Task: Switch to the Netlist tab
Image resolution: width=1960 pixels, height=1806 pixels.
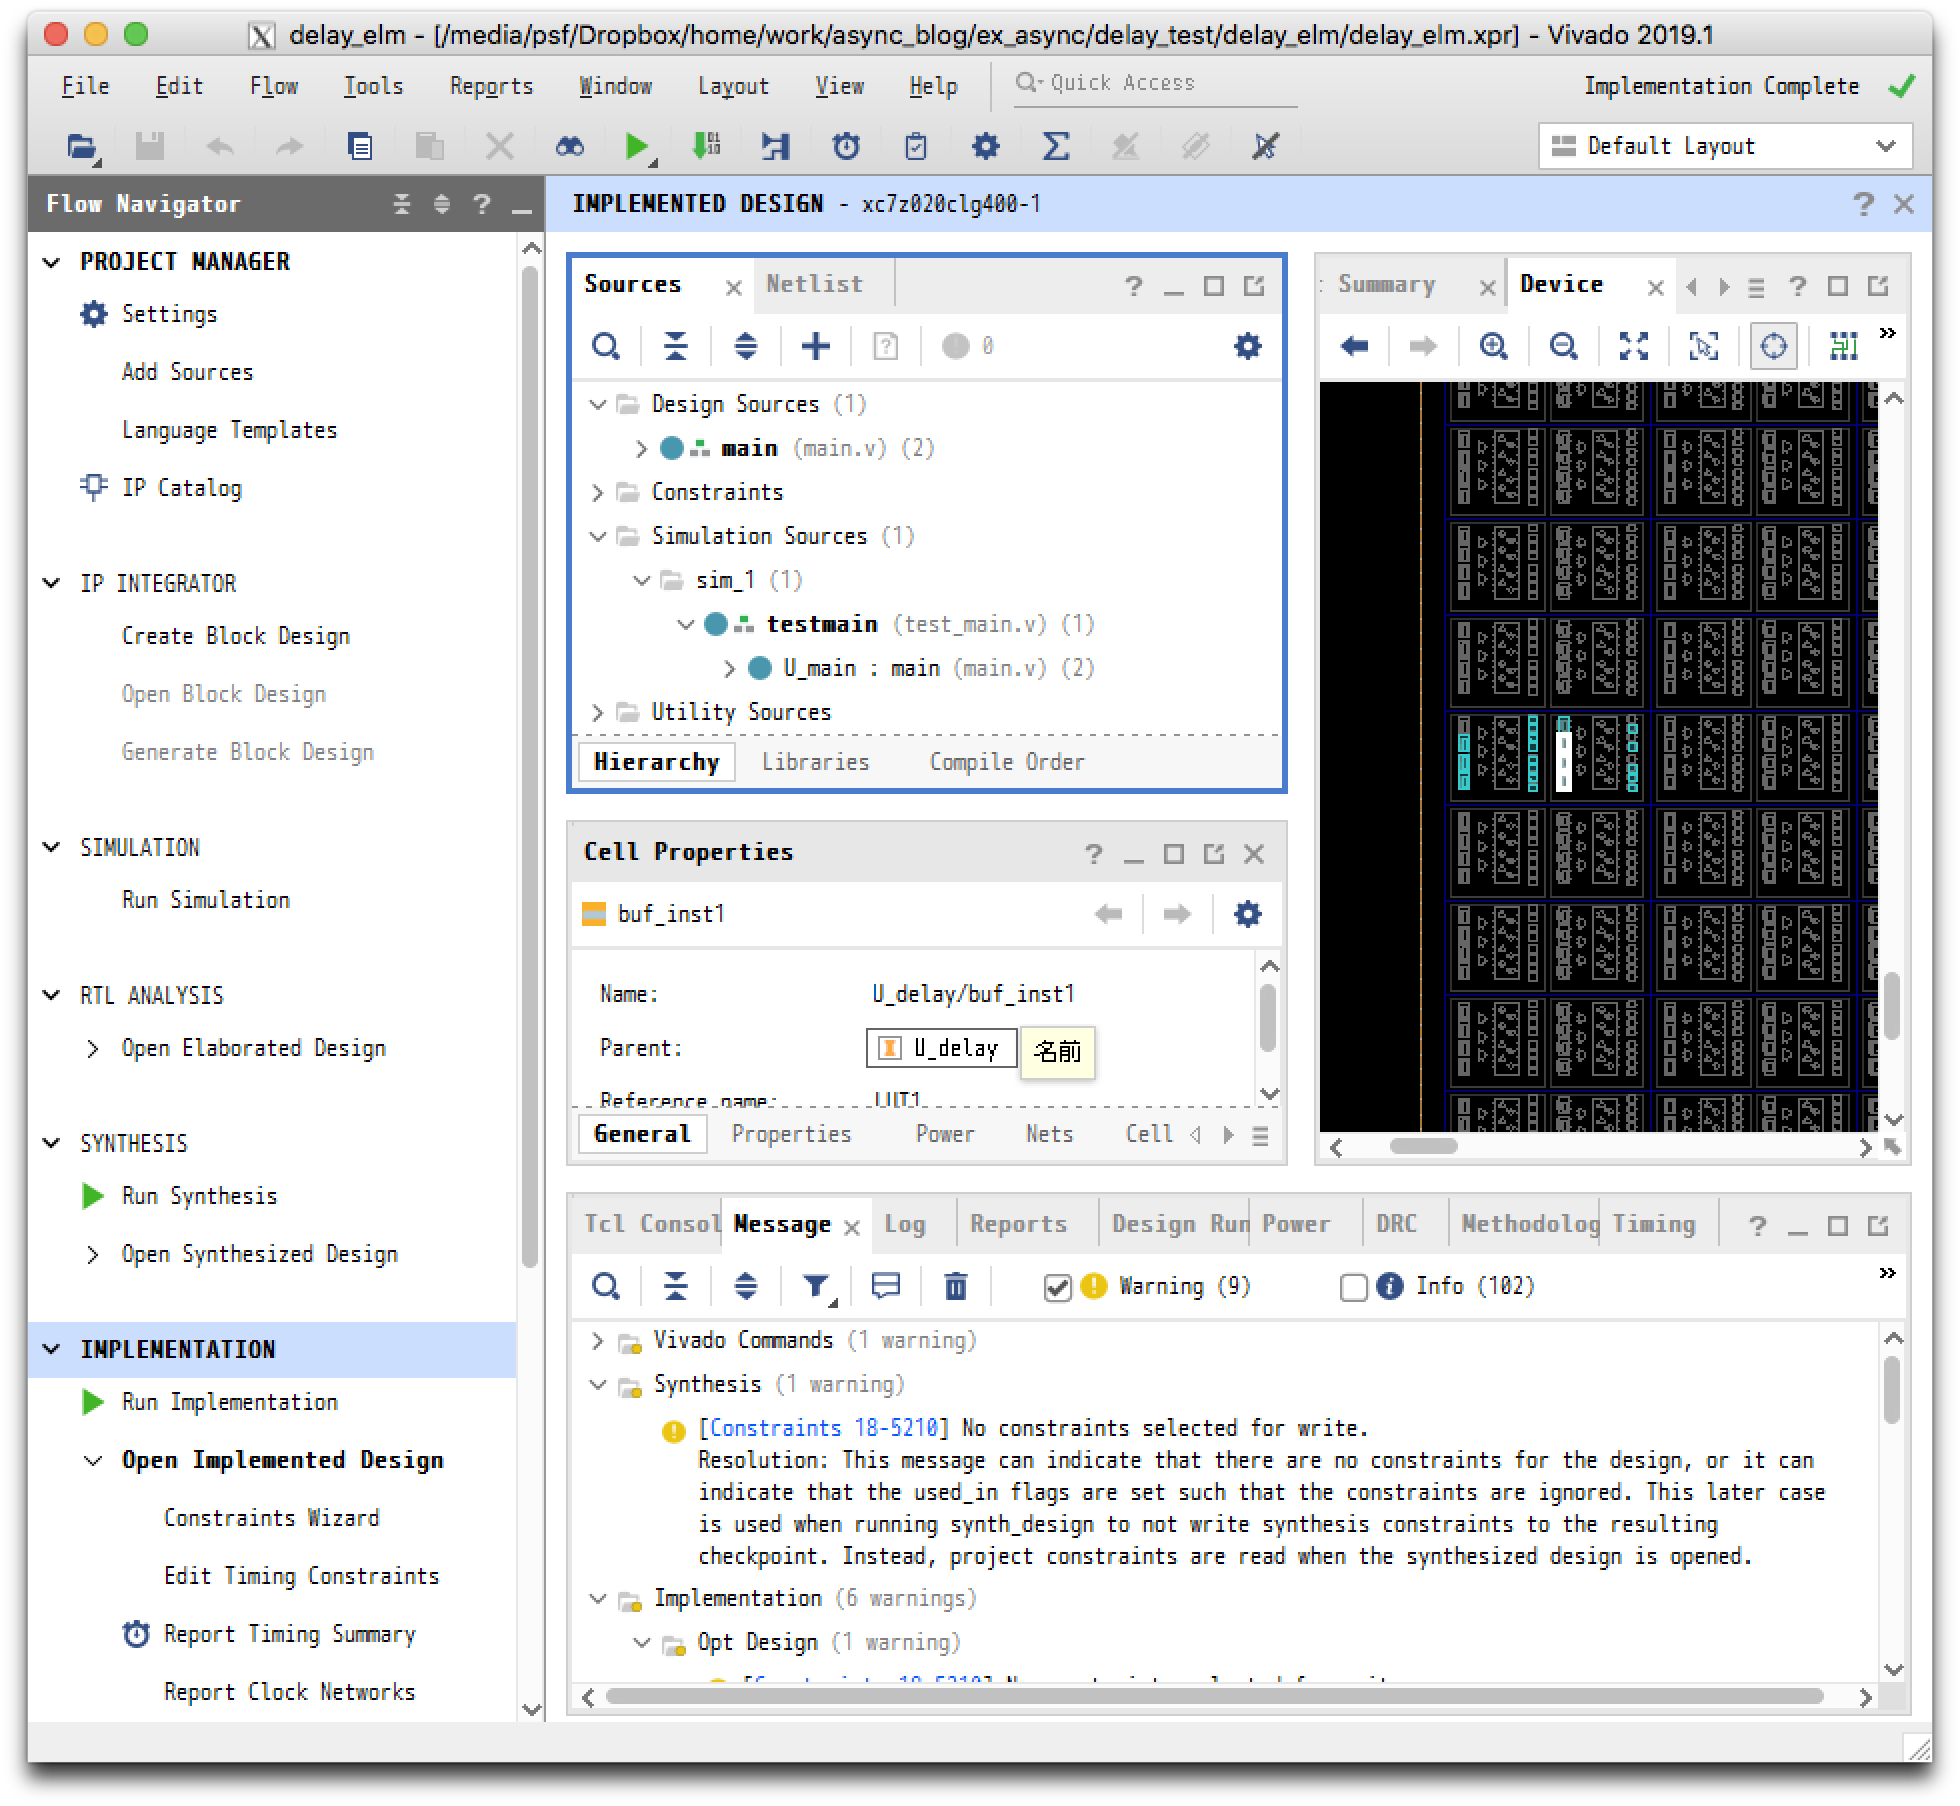Action: coord(814,285)
